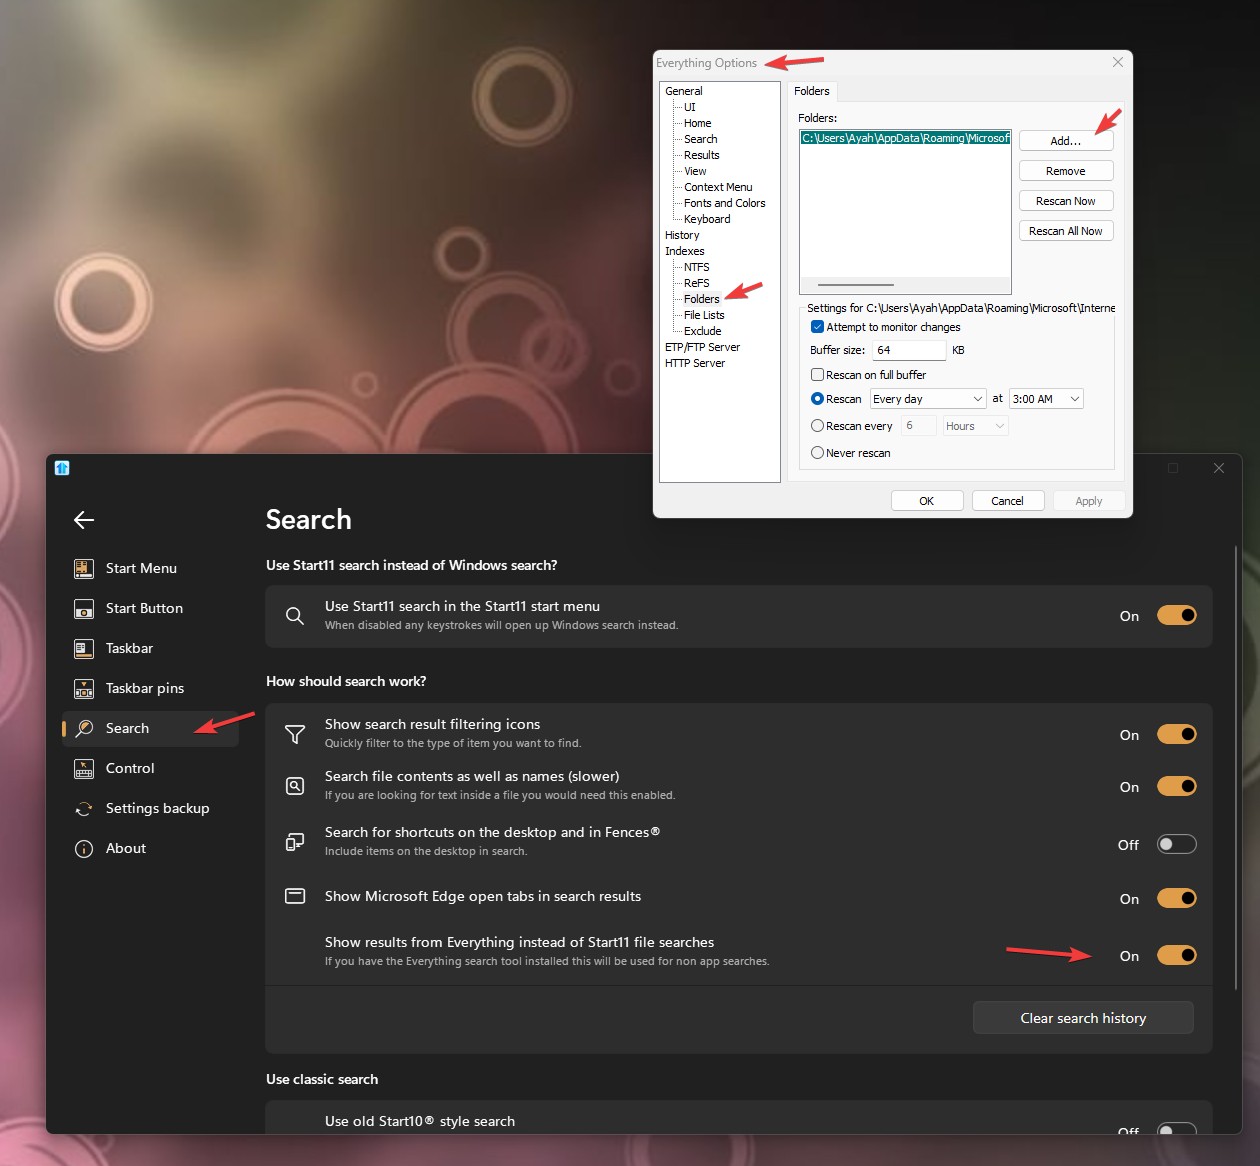
Task: Select the Taskbar icon in sidebar
Action: click(x=84, y=648)
